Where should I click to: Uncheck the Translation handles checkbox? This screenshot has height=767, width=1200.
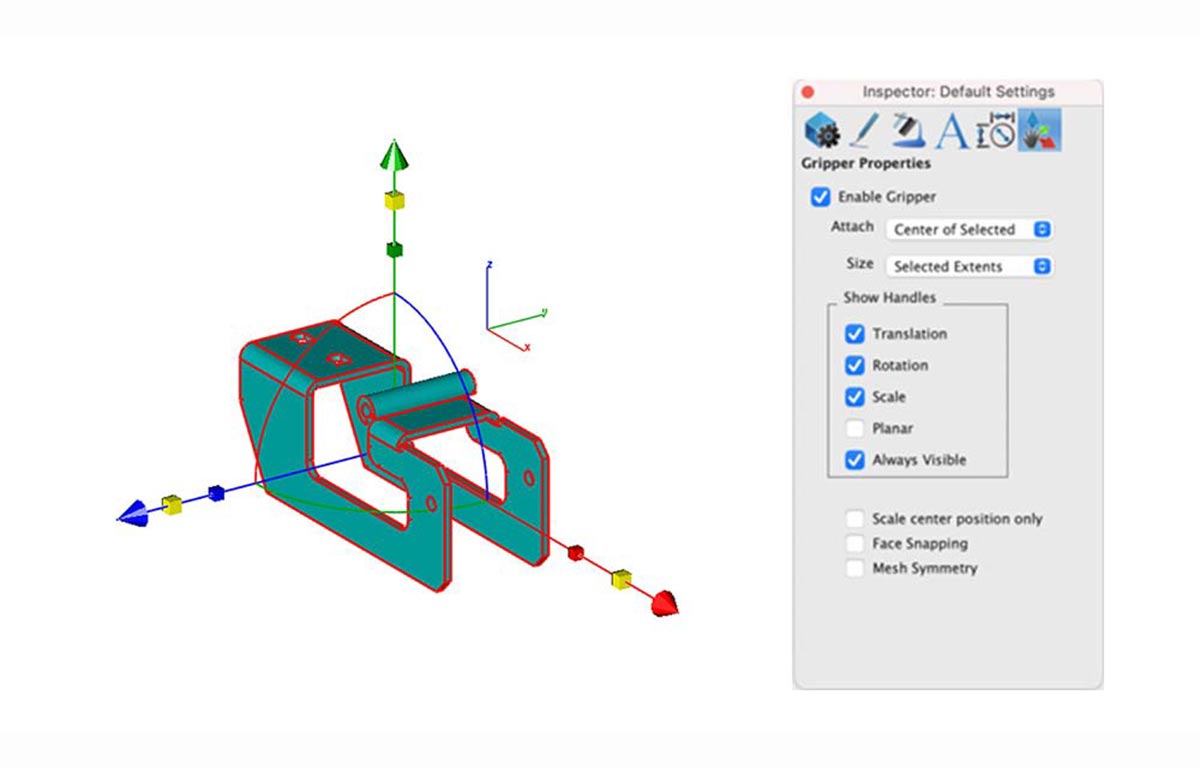pos(856,333)
